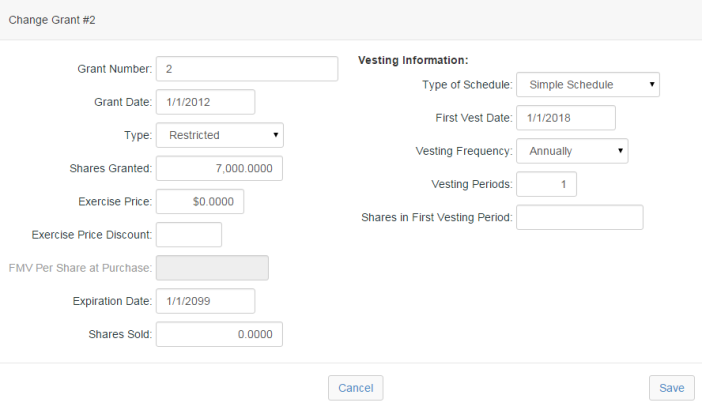Click the Save button
Image resolution: width=702 pixels, height=410 pixels.
click(x=672, y=388)
